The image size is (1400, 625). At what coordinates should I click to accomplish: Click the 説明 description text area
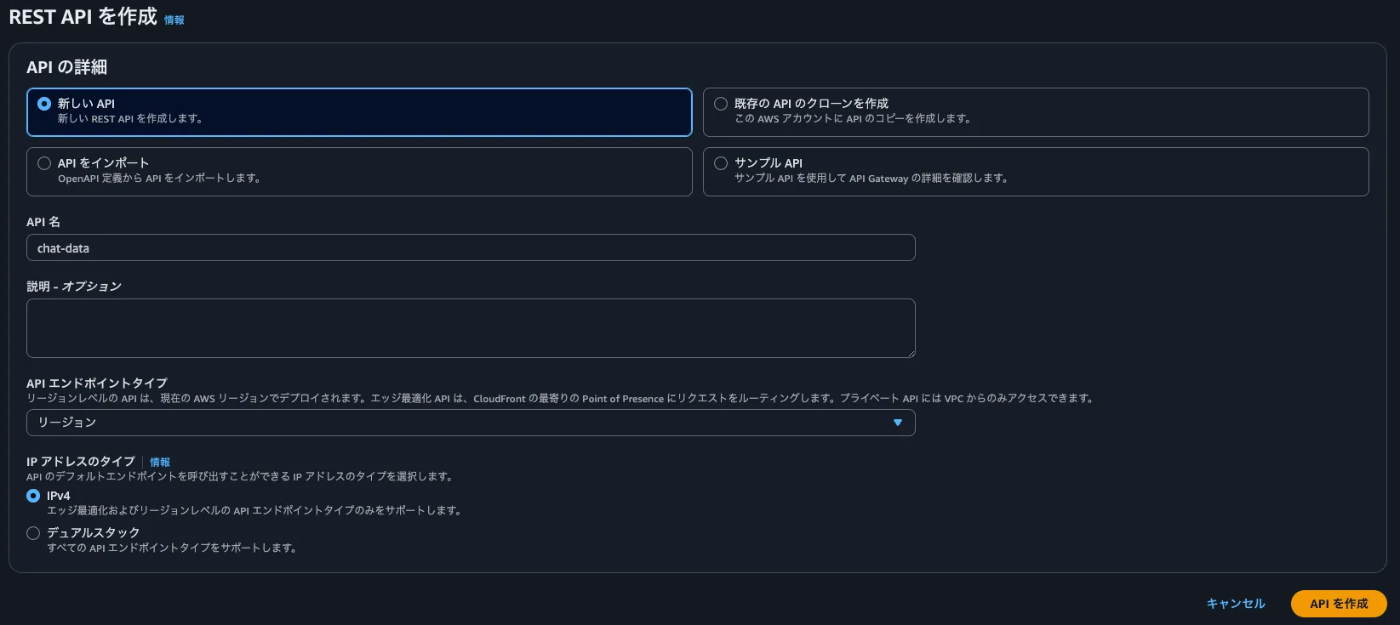[471, 328]
